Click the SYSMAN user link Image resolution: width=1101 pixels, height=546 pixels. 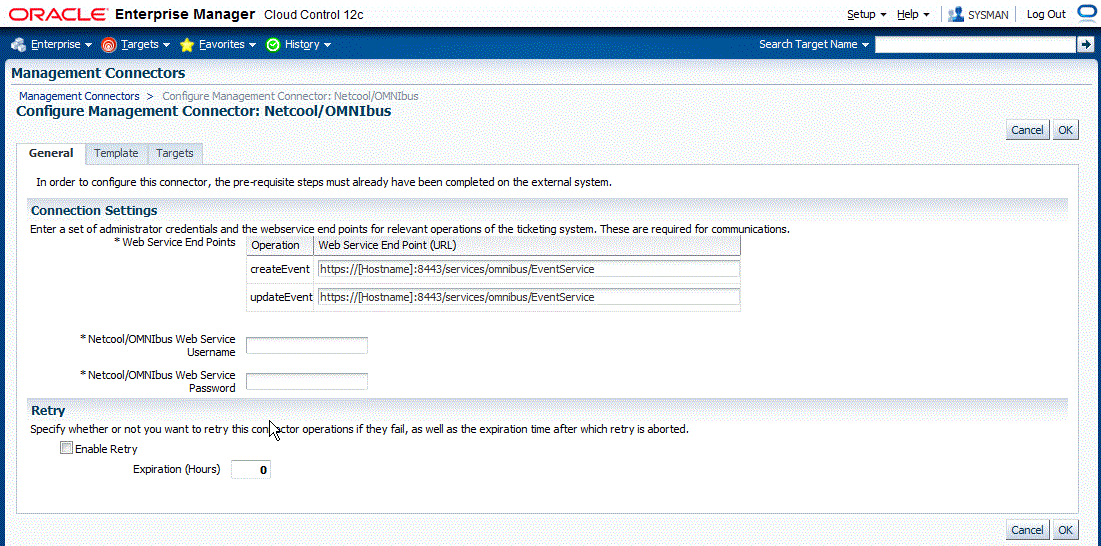pyautogui.click(x=988, y=14)
